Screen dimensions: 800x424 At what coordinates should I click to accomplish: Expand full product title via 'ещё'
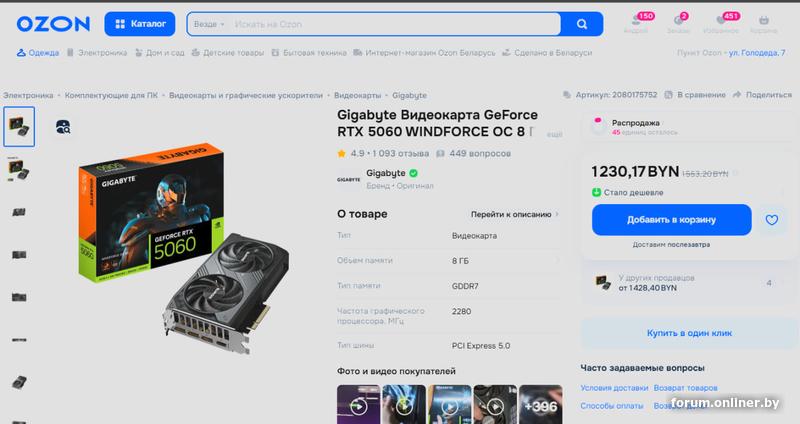click(x=554, y=134)
